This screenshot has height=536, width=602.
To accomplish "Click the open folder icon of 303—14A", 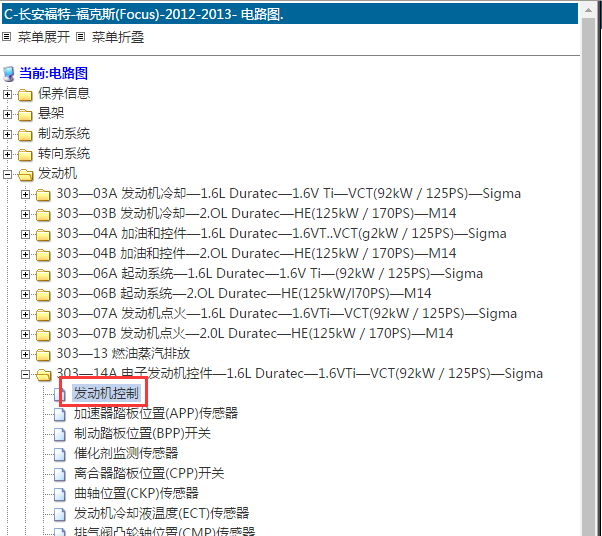I will [x=43, y=374].
